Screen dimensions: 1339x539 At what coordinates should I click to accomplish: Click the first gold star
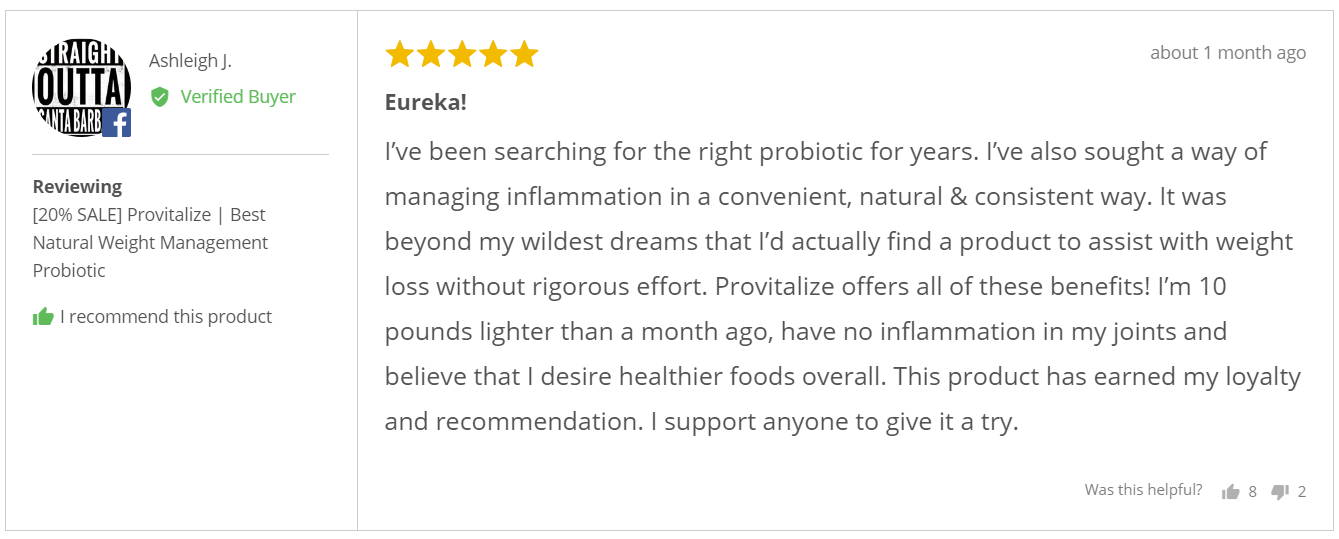(400, 54)
